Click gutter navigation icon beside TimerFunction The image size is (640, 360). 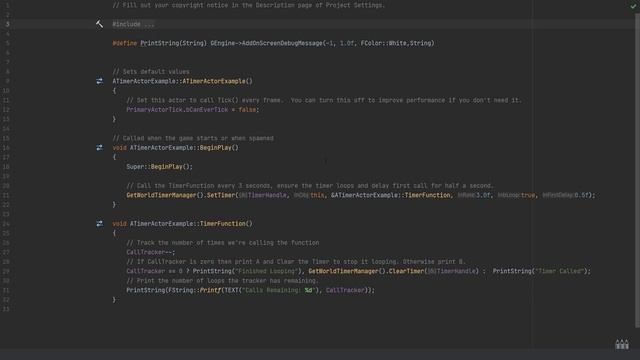[x=100, y=224]
